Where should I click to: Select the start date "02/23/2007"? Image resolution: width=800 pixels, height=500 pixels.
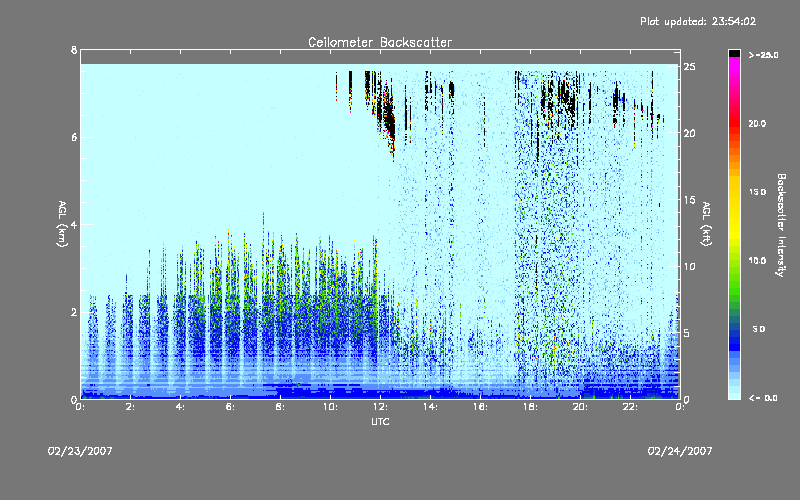coord(80,451)
